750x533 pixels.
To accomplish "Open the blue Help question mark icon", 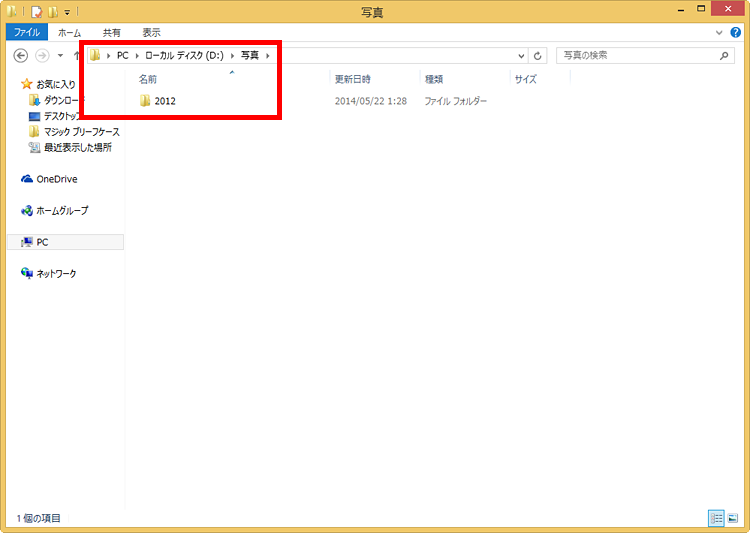I will coord(736,32).
